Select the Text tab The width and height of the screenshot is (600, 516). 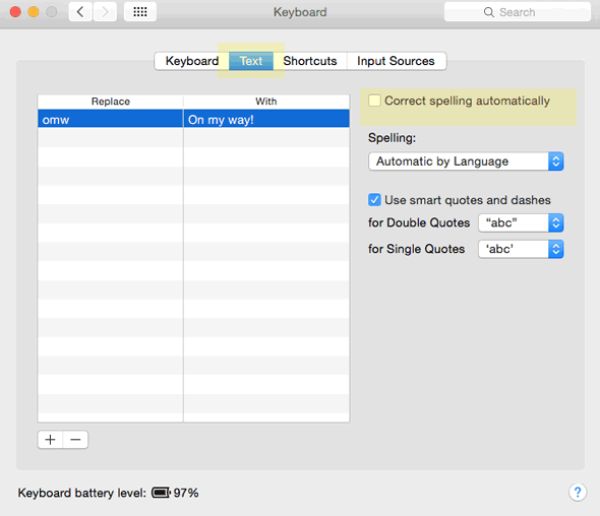pos(251,61)
